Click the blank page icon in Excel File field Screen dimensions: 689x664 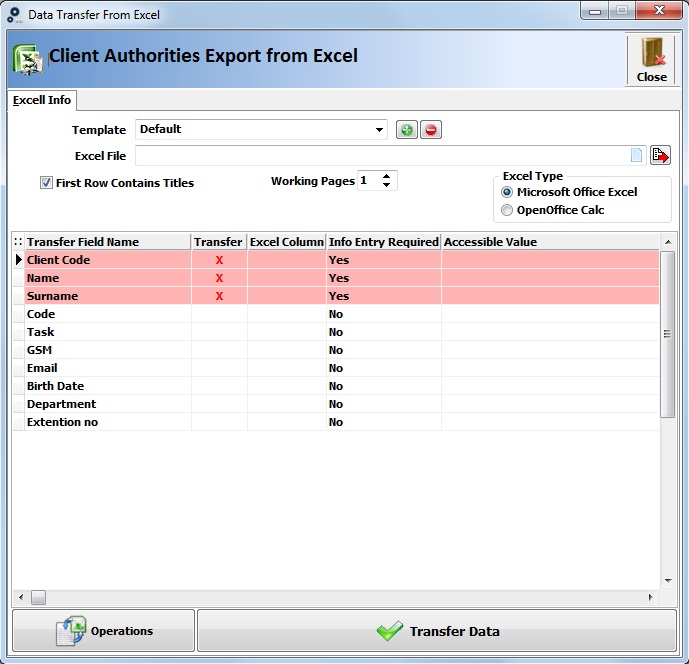[x=636, y=155]
